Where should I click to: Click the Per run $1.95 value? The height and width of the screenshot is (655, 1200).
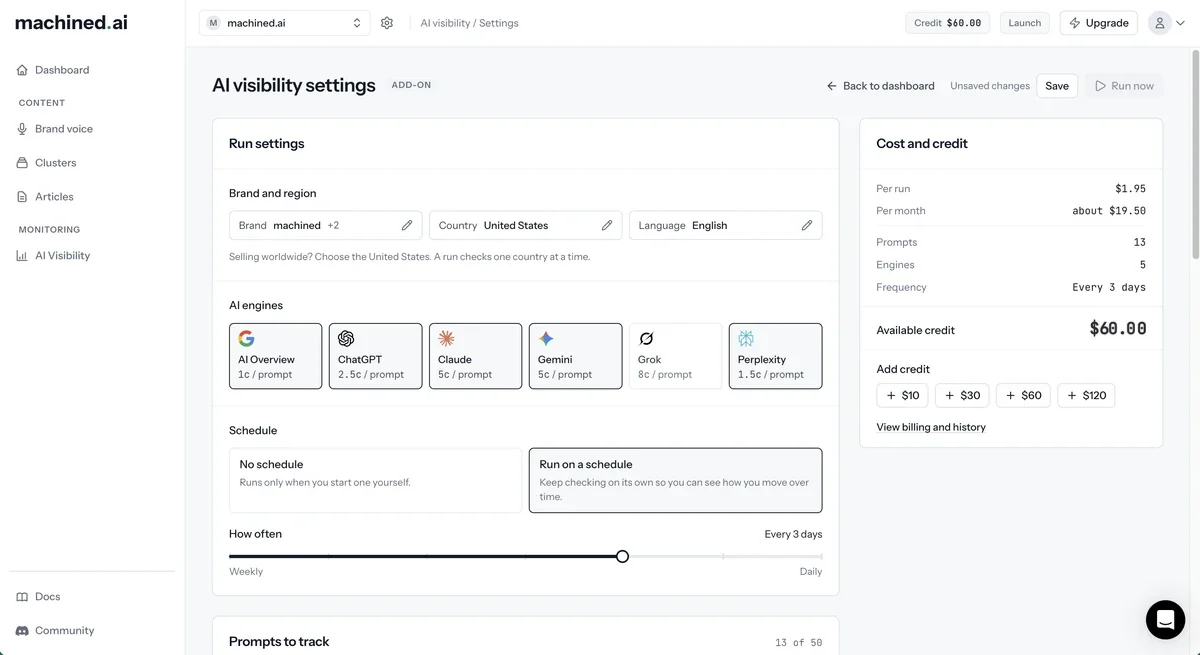pyautogui.click(x=1130, y=189)
